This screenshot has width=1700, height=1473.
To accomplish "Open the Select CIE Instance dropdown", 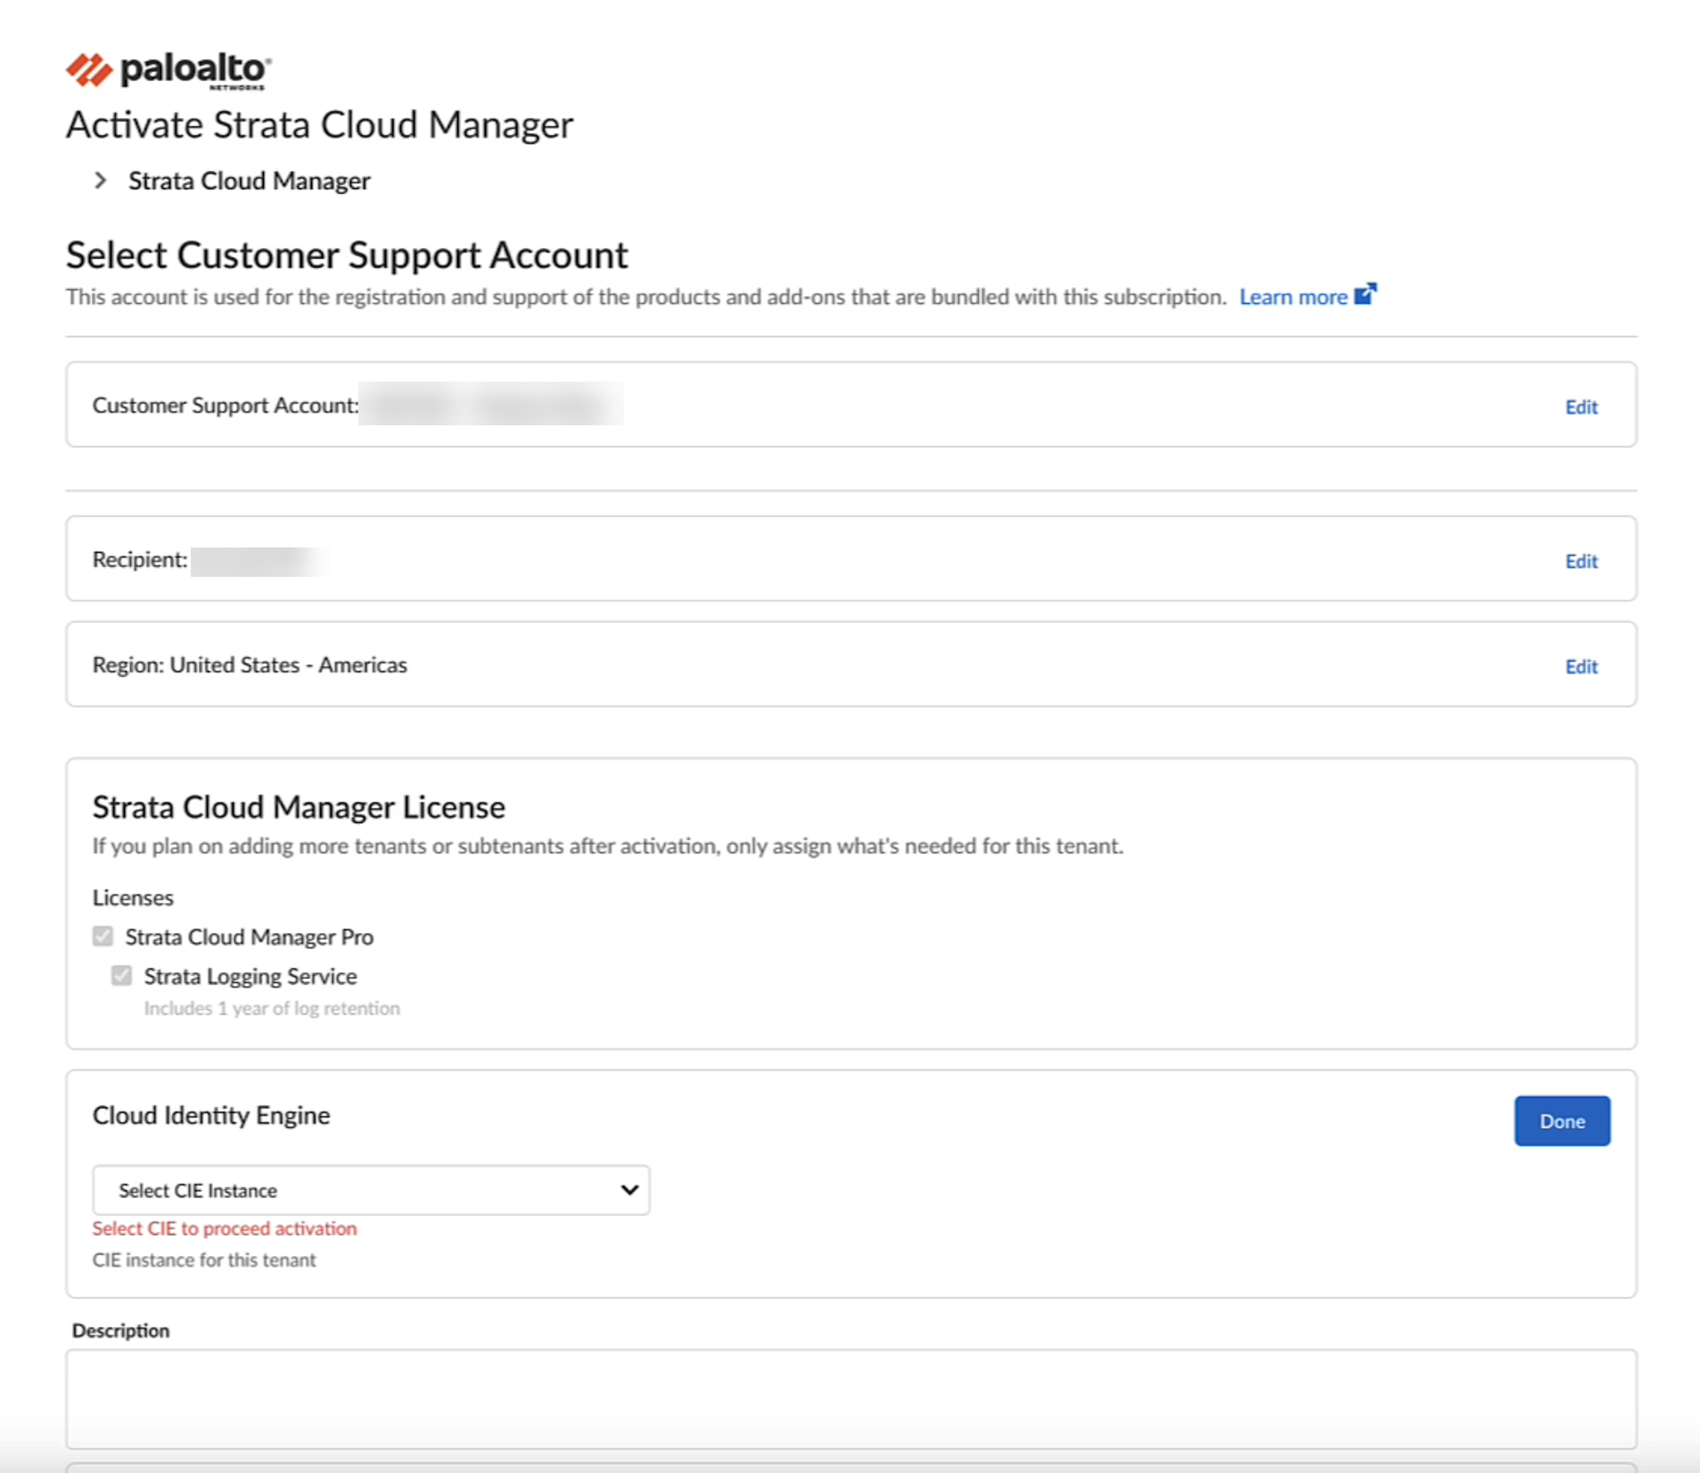I will pos(370,1190).
